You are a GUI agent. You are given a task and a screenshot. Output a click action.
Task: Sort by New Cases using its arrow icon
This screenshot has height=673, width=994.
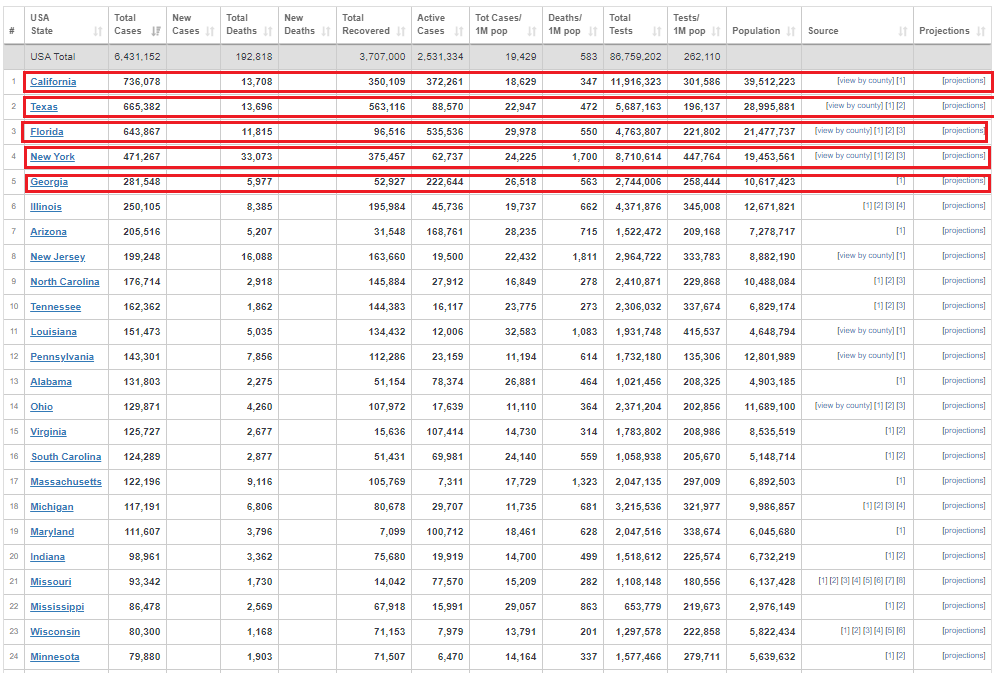point(210,31)
